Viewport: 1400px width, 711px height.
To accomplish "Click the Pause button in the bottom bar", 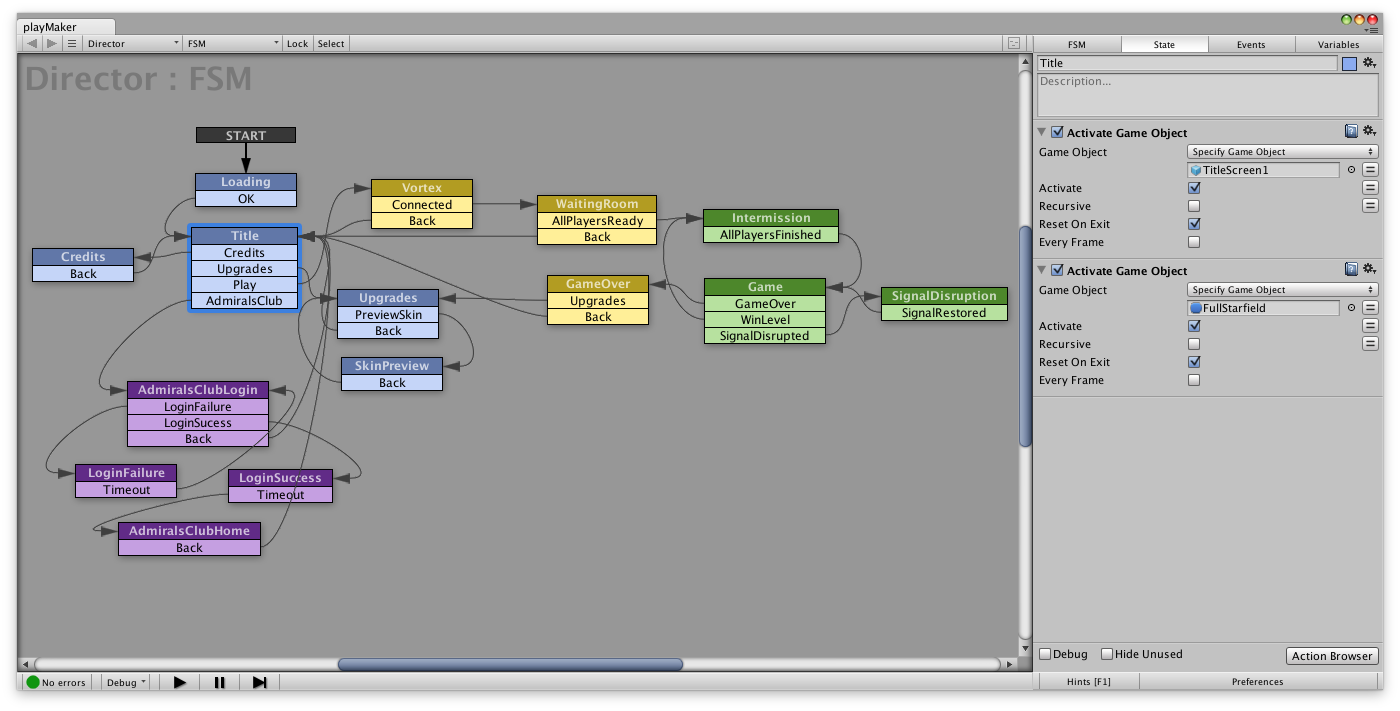I will [x=220, y=682].
